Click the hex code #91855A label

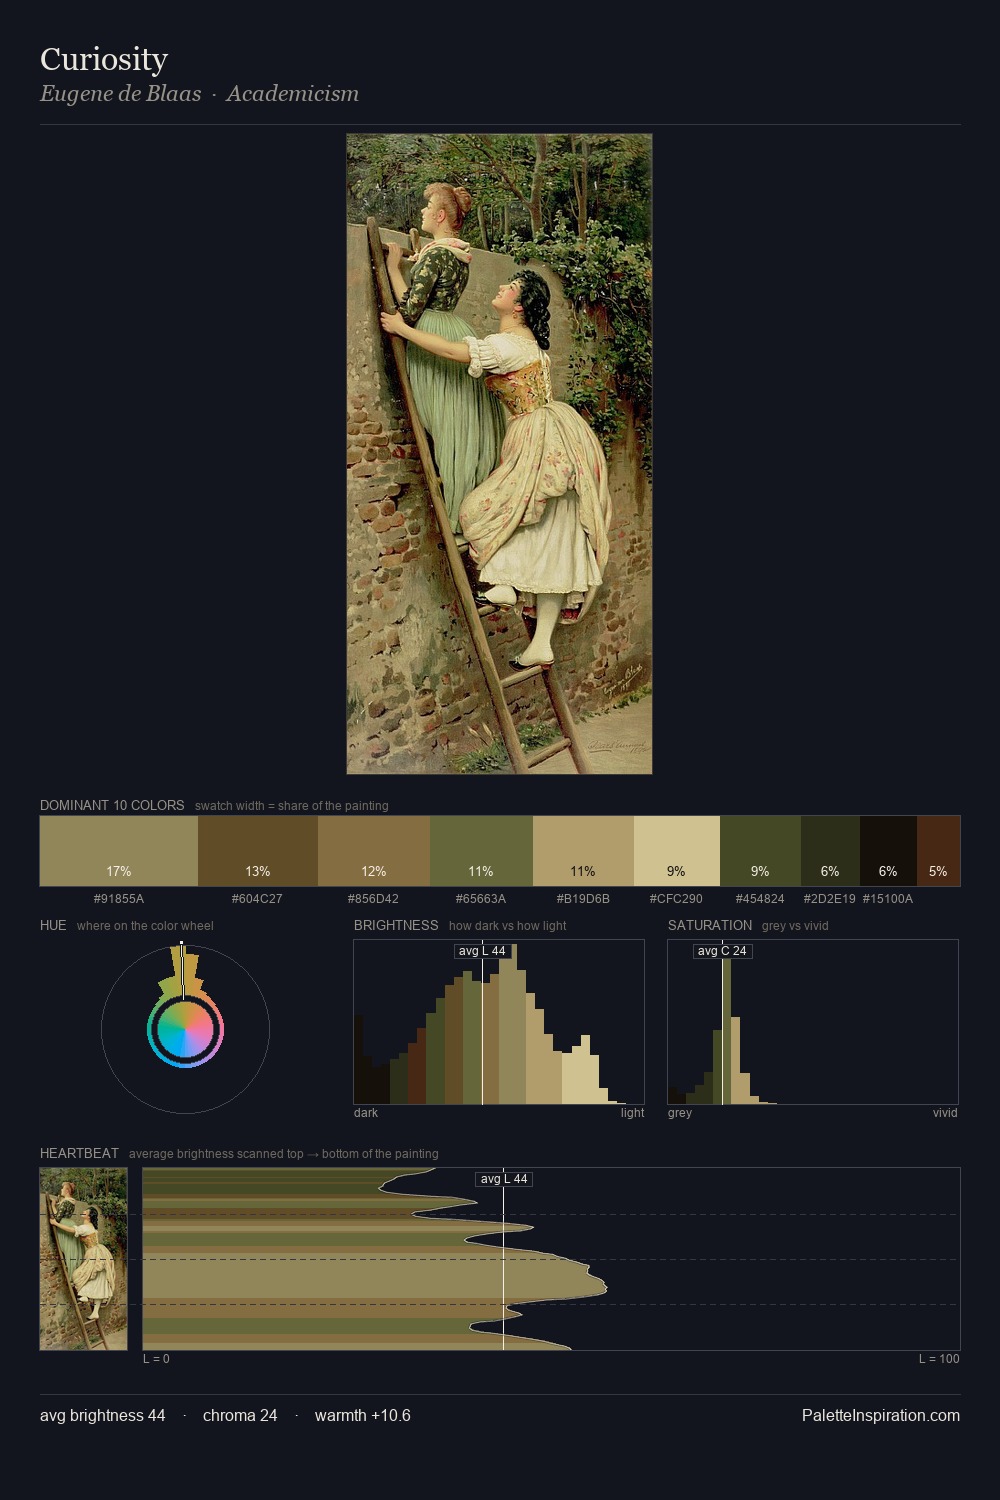119,899
